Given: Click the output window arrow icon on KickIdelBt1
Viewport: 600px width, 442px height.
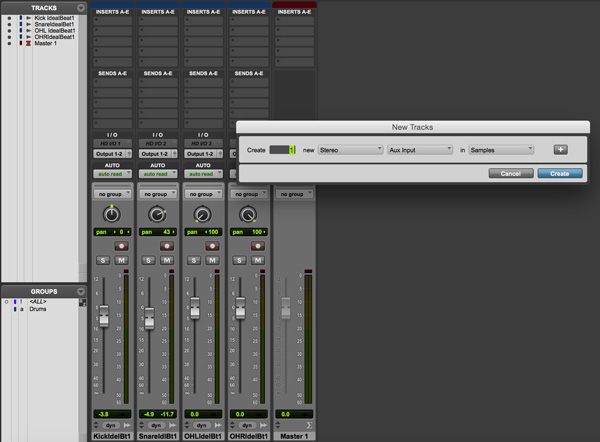Looking at the screenshot, I should pyautogui.click(x=127, y=425).
